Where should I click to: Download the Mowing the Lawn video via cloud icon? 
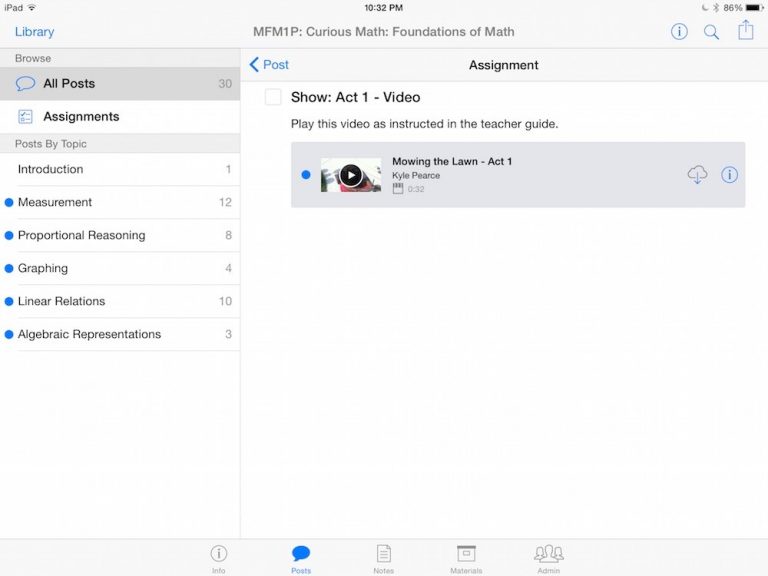[697, 175]
